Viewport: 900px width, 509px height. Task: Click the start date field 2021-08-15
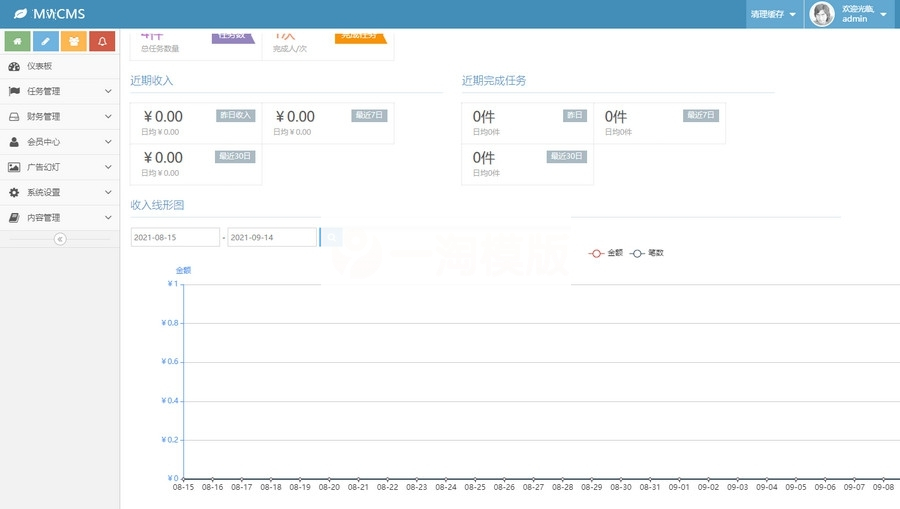(x=175, y=237)
